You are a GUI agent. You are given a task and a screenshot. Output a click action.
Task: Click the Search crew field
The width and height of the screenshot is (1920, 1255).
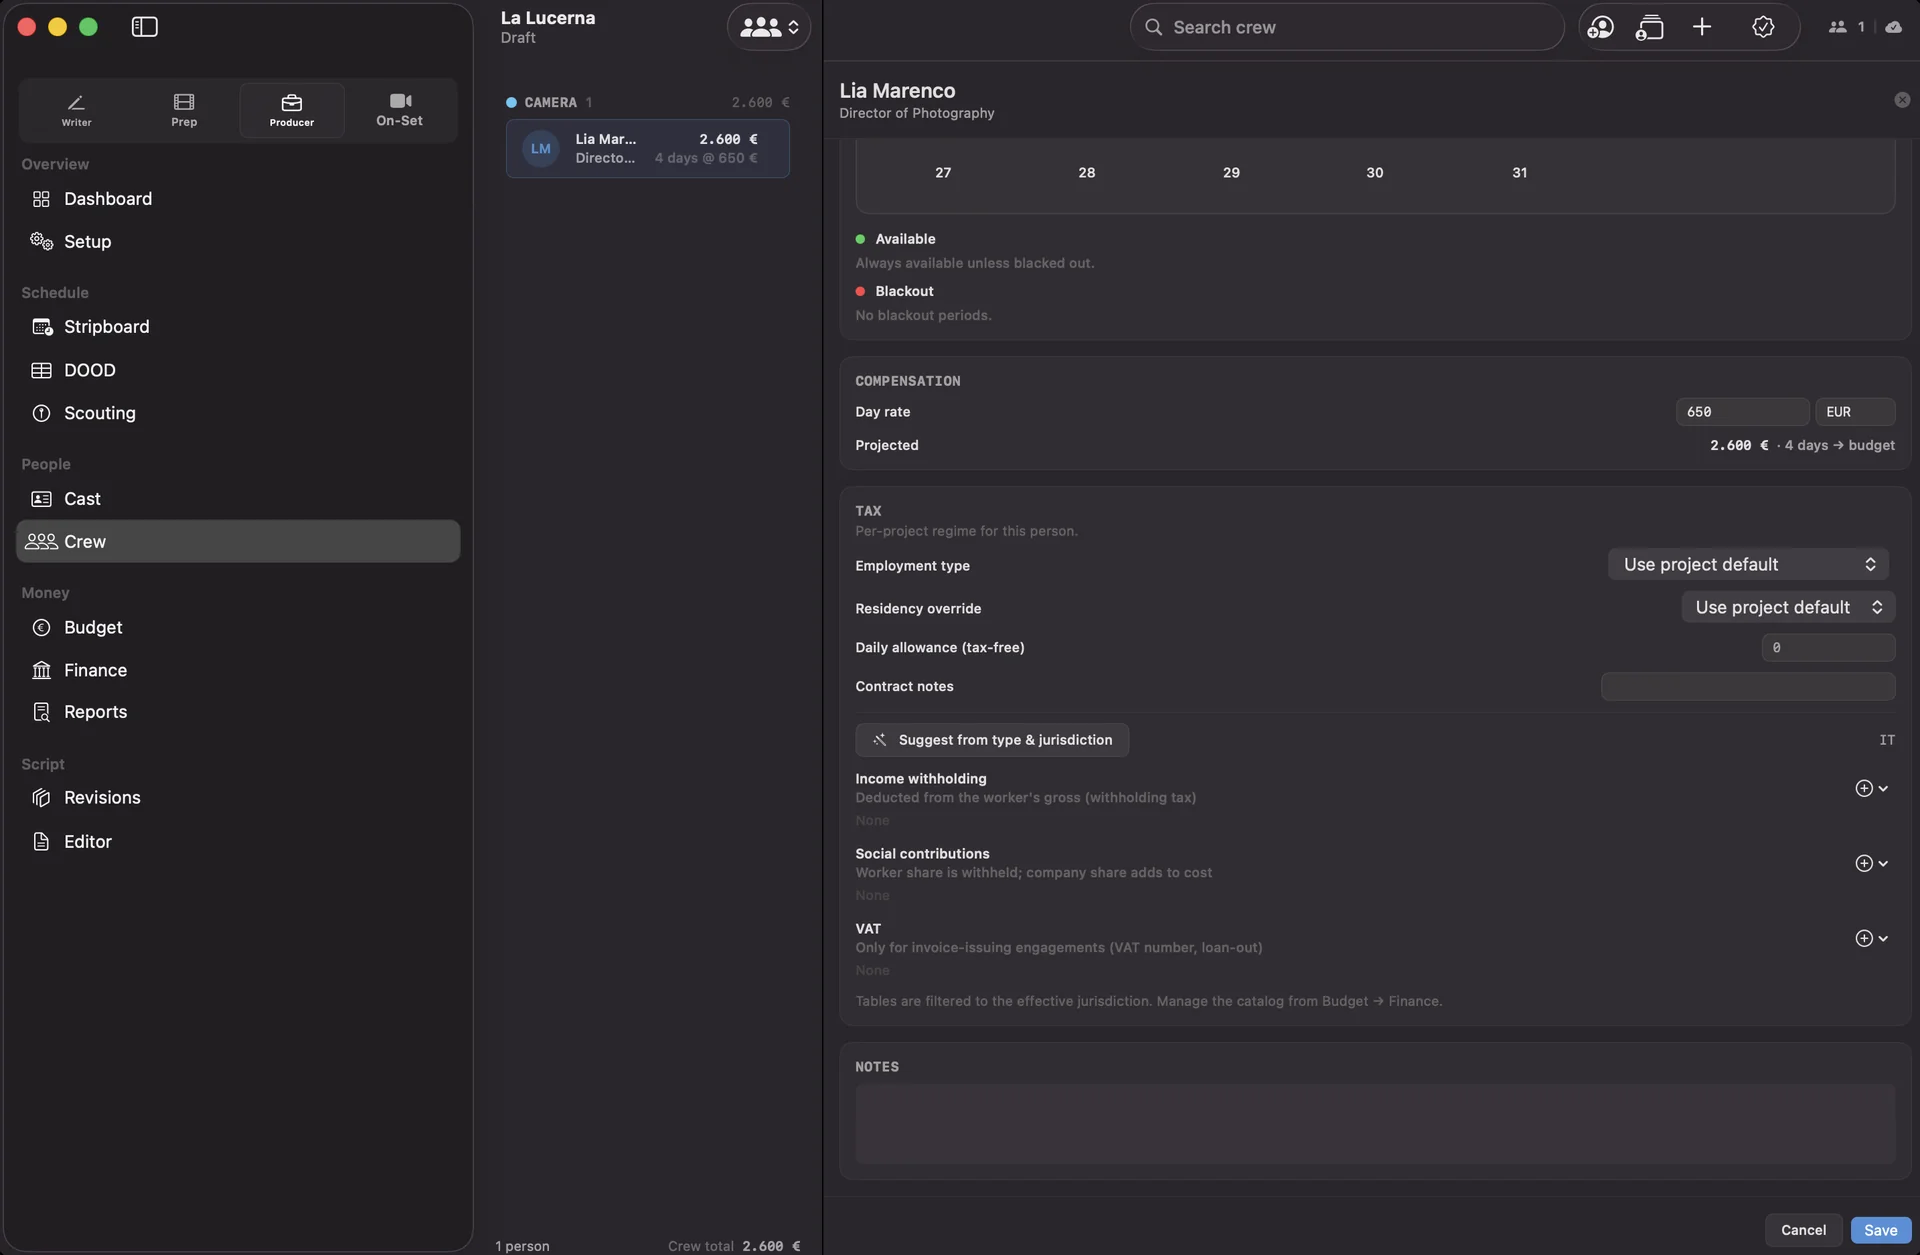click(x=1346, y=27)
